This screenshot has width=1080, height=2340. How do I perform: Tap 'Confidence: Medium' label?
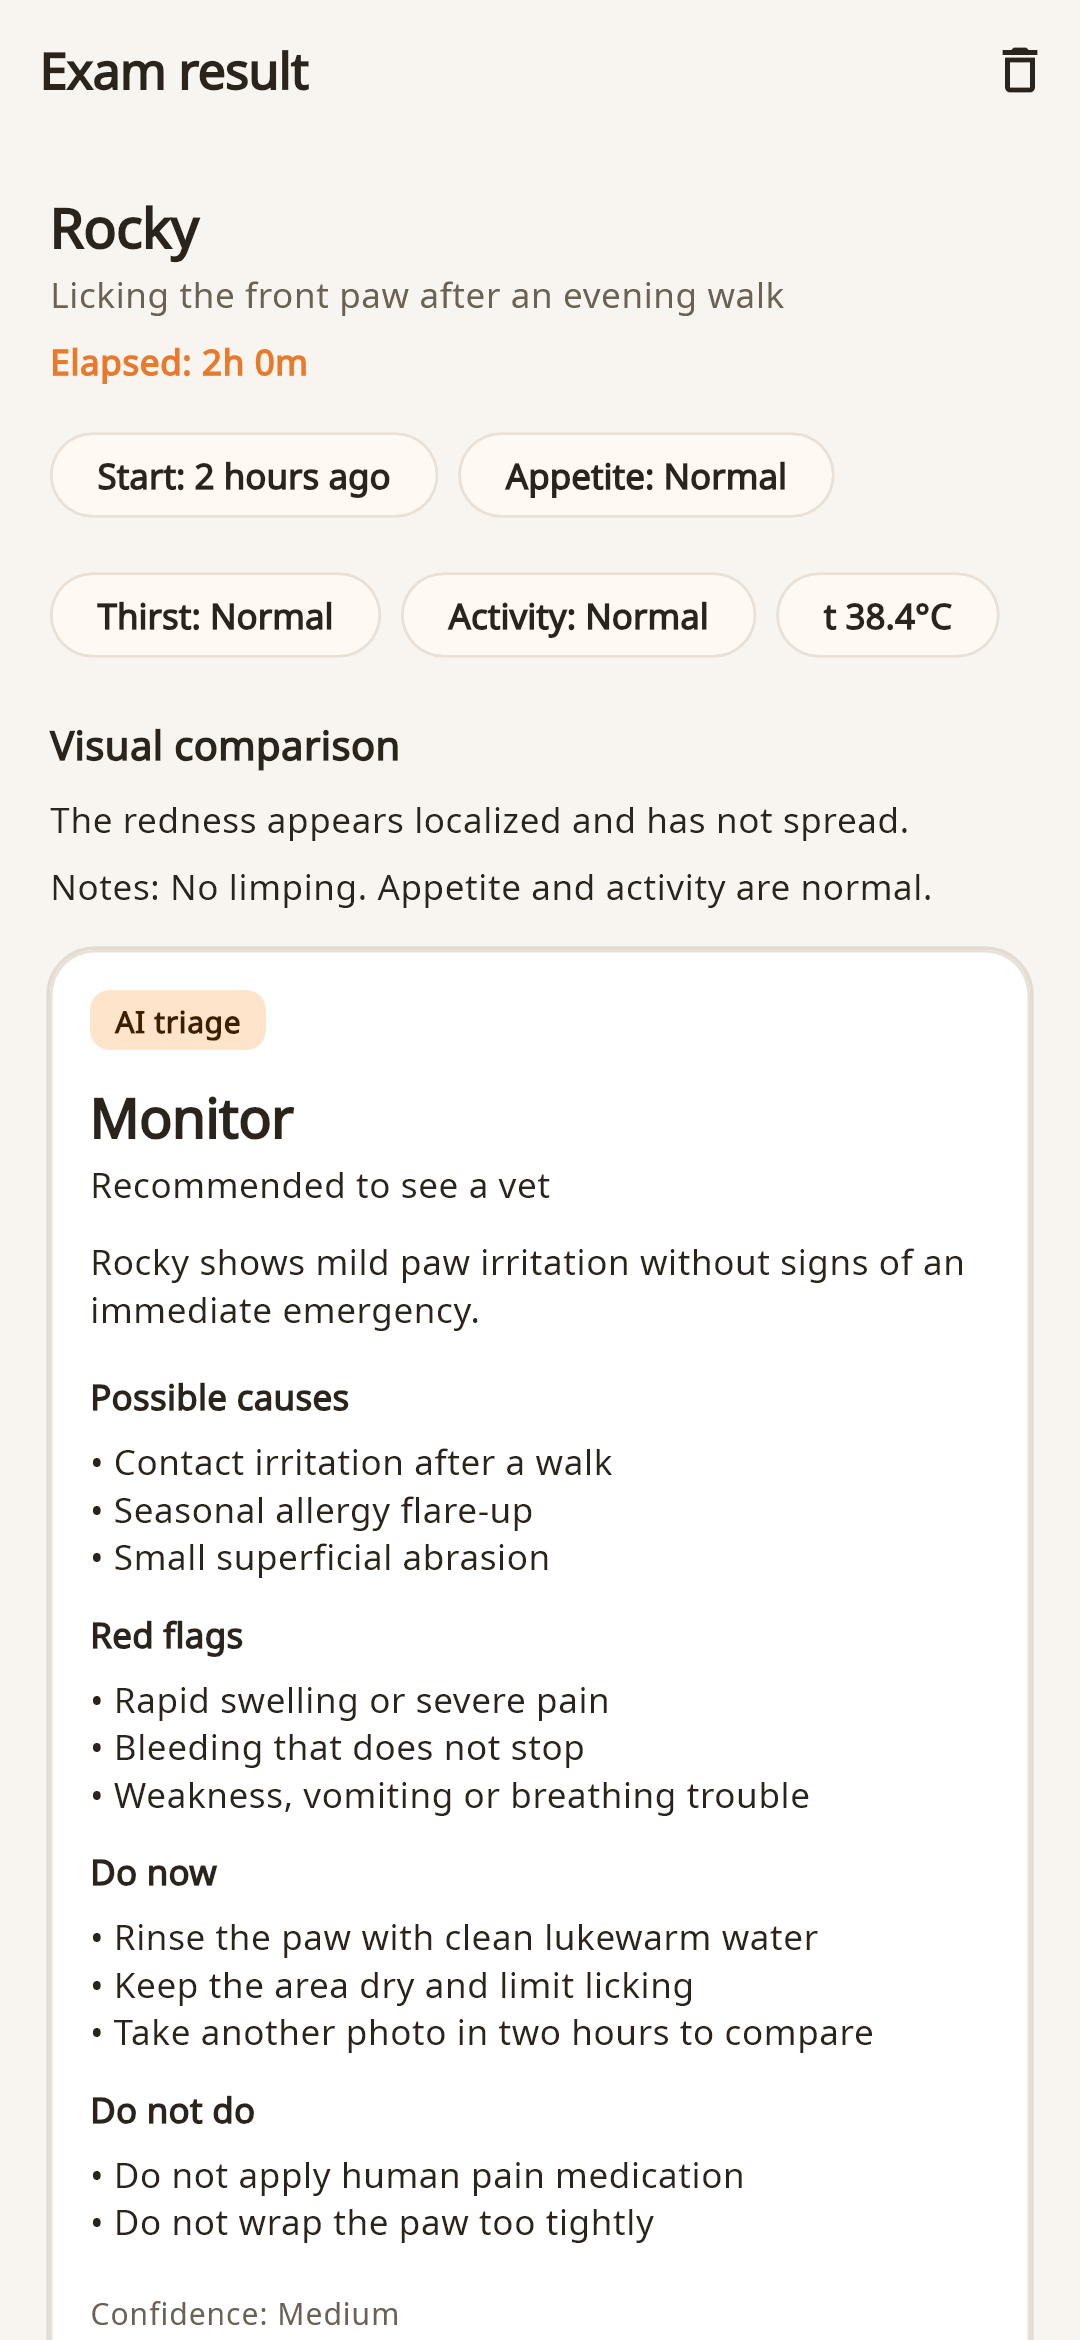pyautogui.click(x=245, y=2314)
